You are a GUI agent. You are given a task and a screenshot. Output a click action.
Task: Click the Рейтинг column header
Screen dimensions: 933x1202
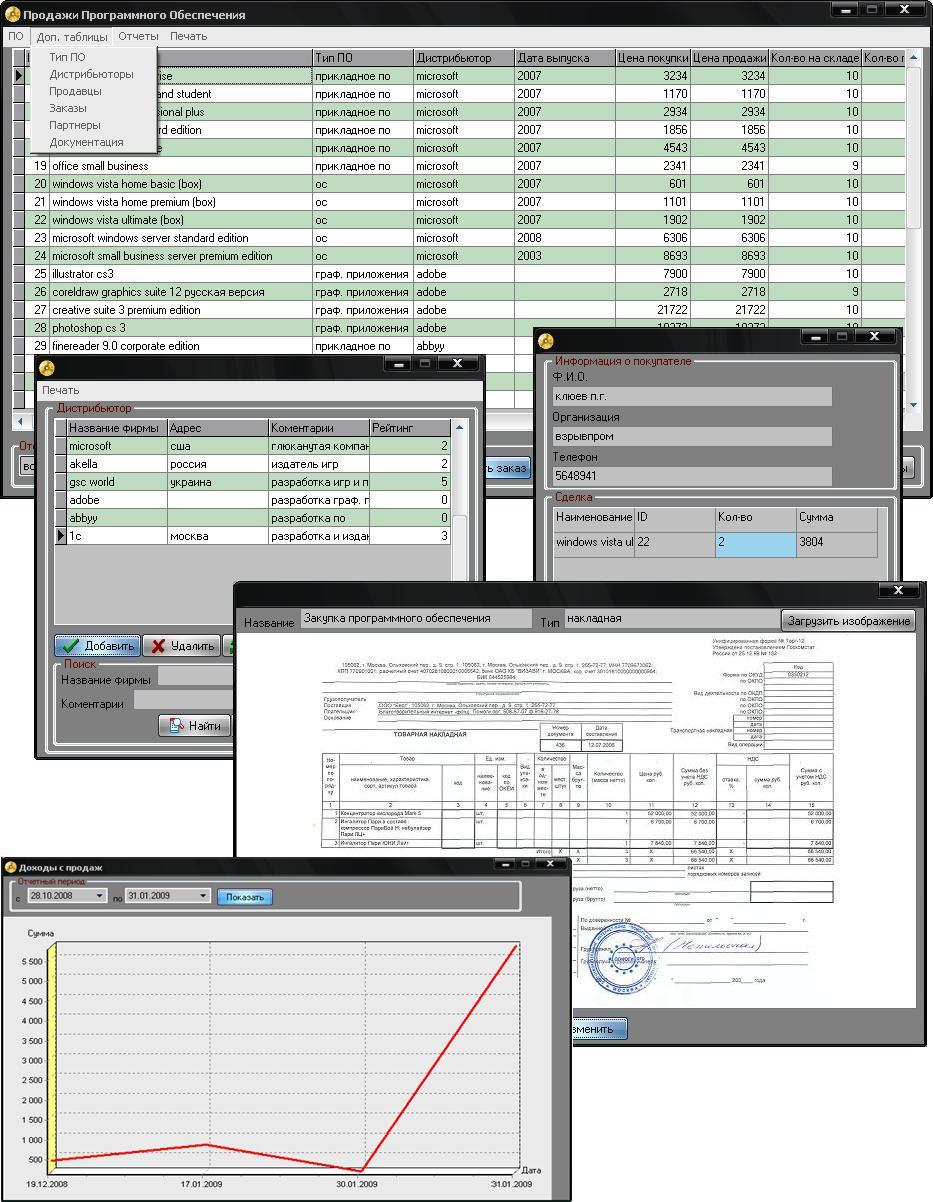pos(410,428)
